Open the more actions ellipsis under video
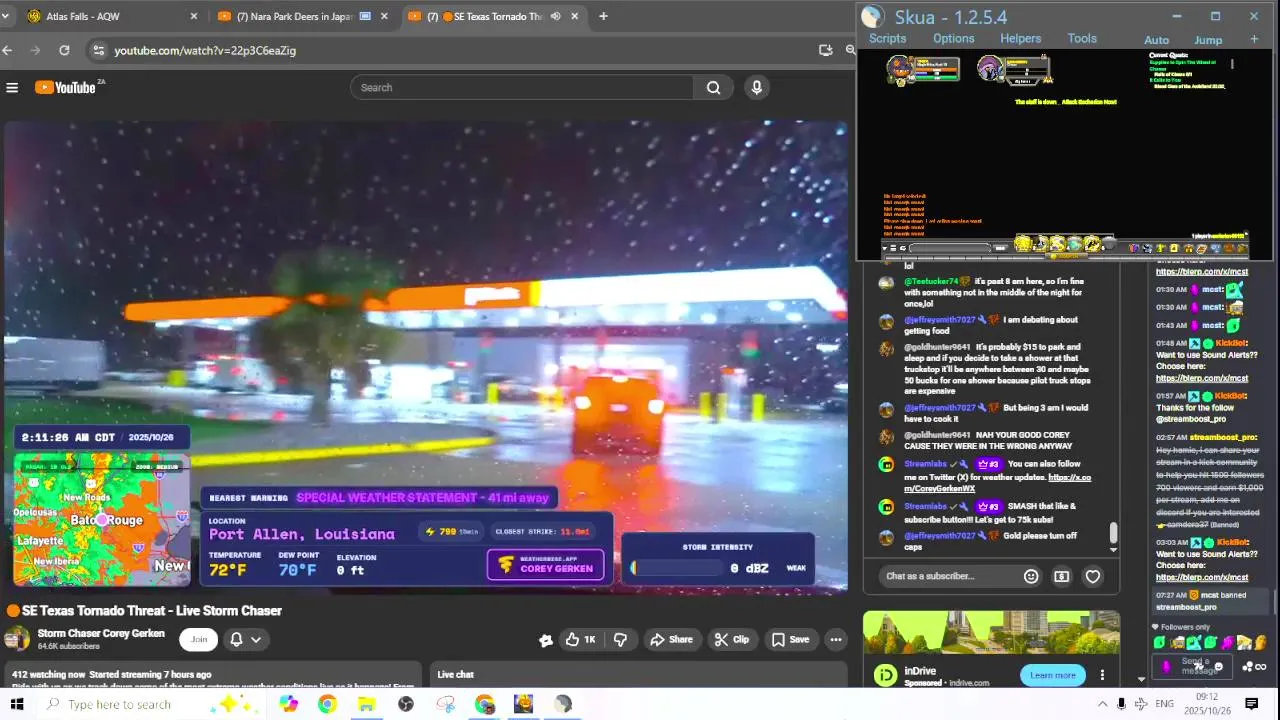1280x720 pixels. pyautogui.click(x=836, y=640)
